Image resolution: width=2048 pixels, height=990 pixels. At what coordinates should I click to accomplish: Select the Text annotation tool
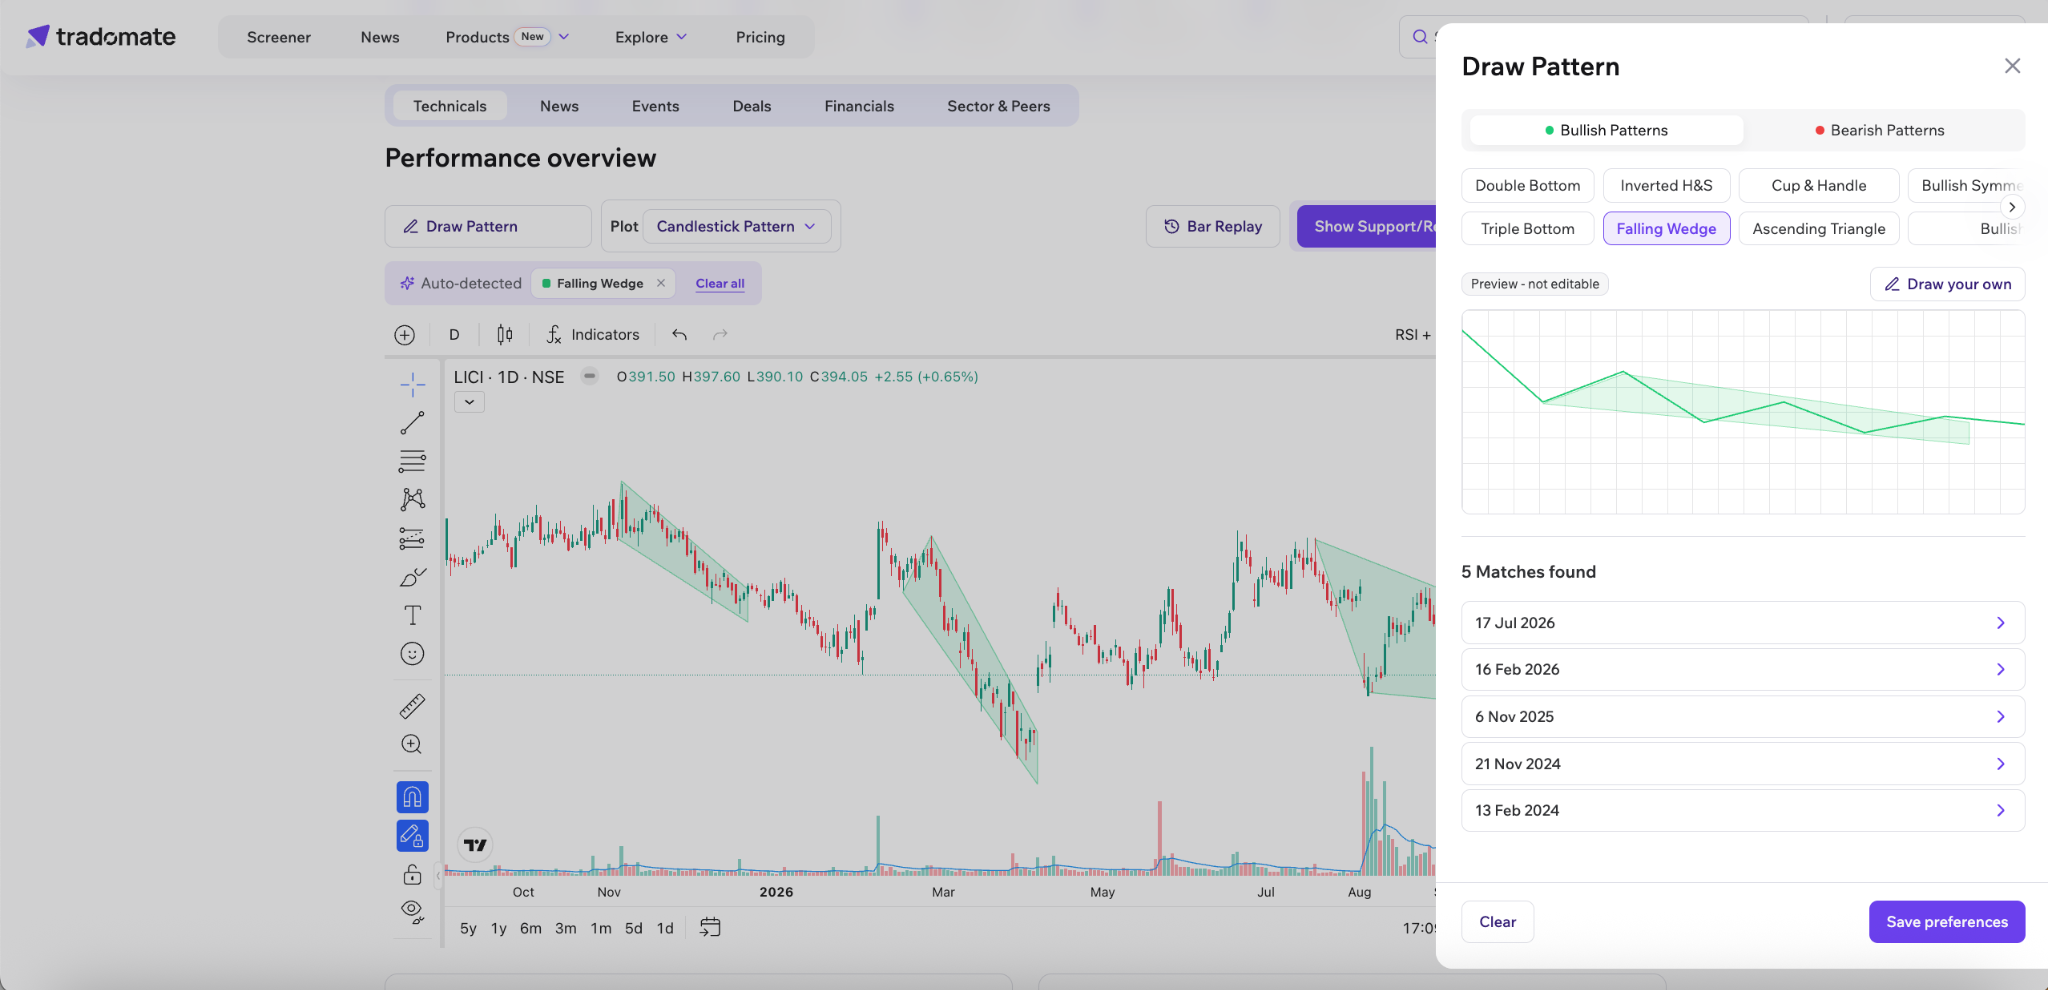click(x=412, y=615)
